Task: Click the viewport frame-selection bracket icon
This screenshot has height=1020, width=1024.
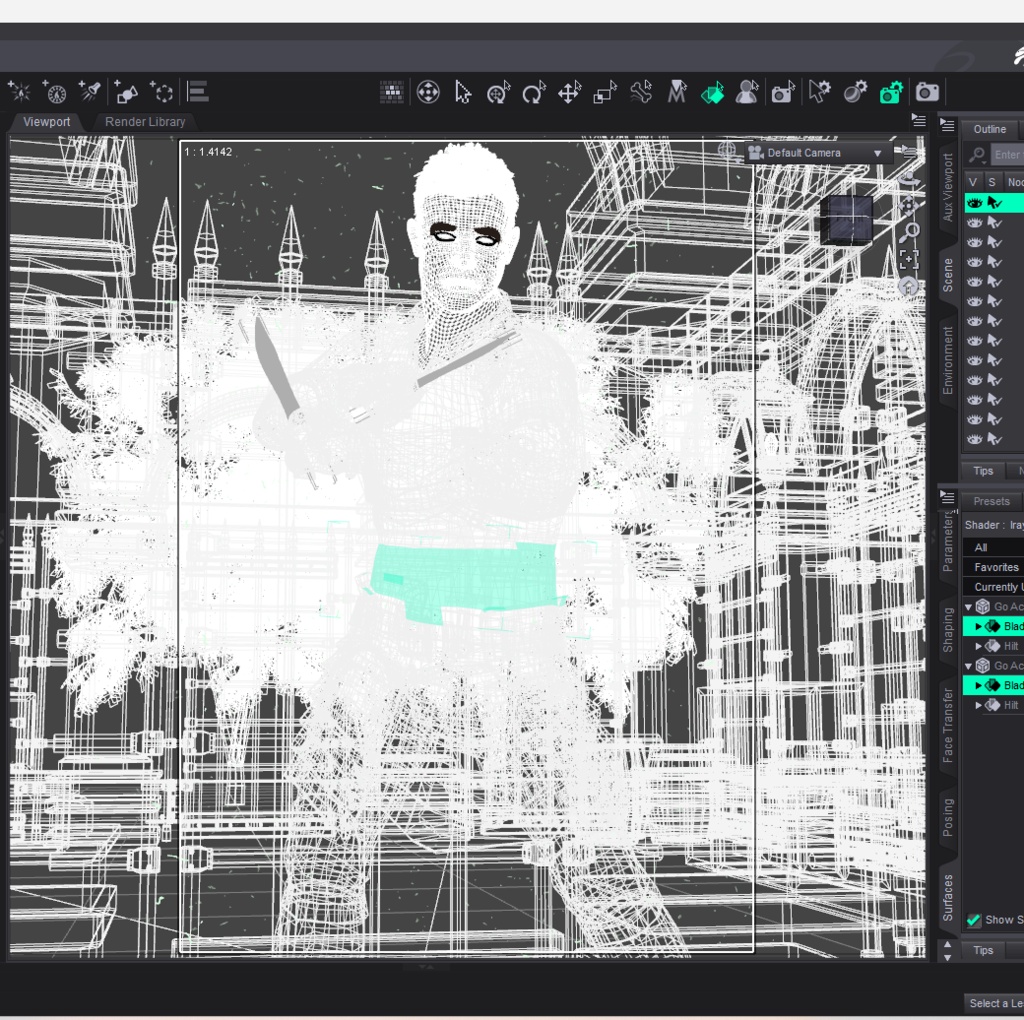Action: 908,260
